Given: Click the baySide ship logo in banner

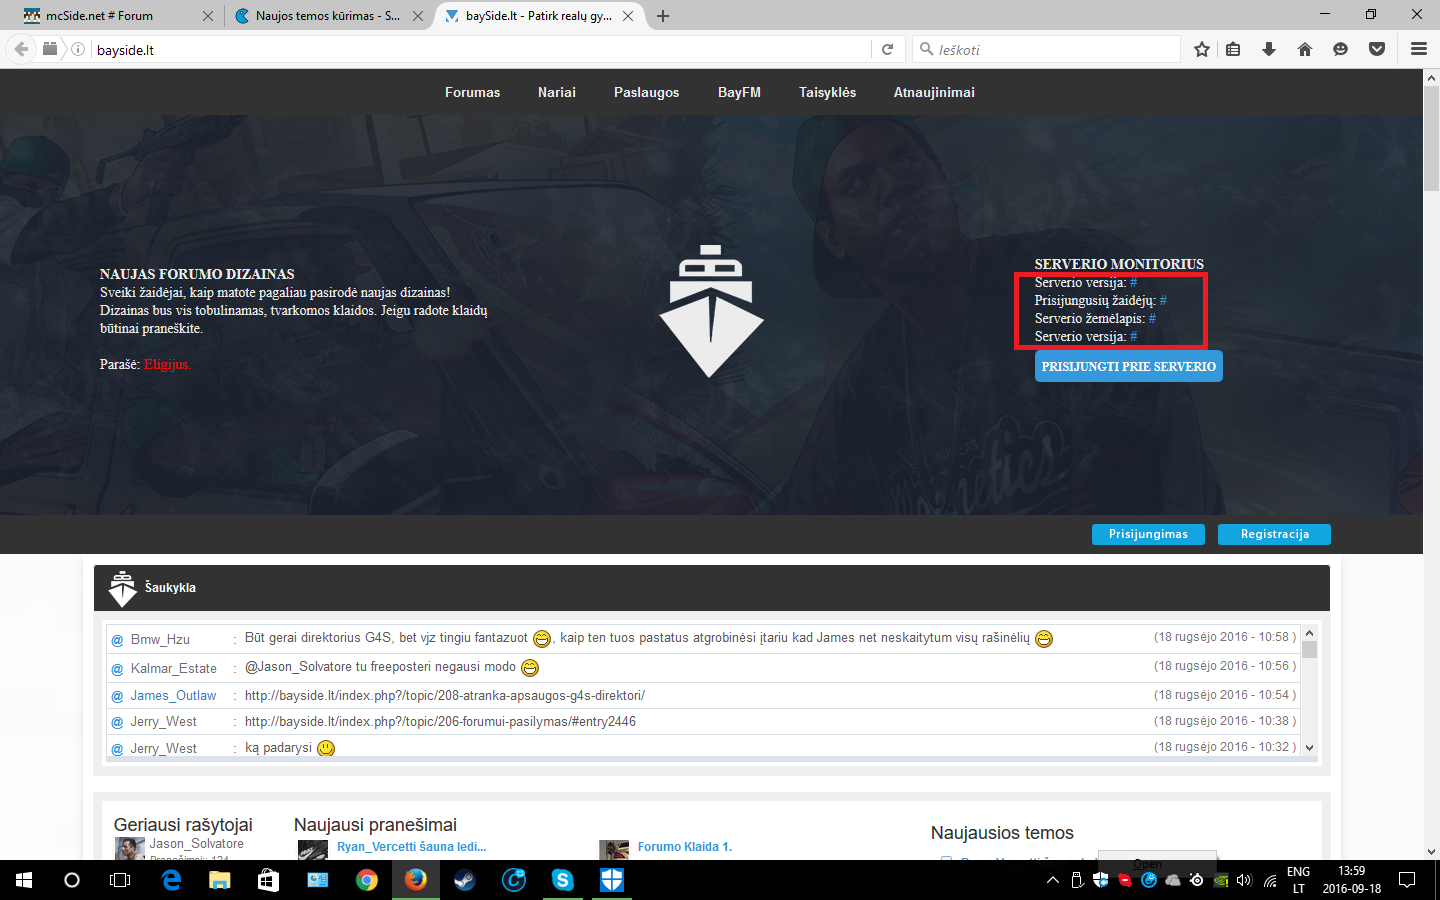Looking at the screenshot, I should (711, 311).
